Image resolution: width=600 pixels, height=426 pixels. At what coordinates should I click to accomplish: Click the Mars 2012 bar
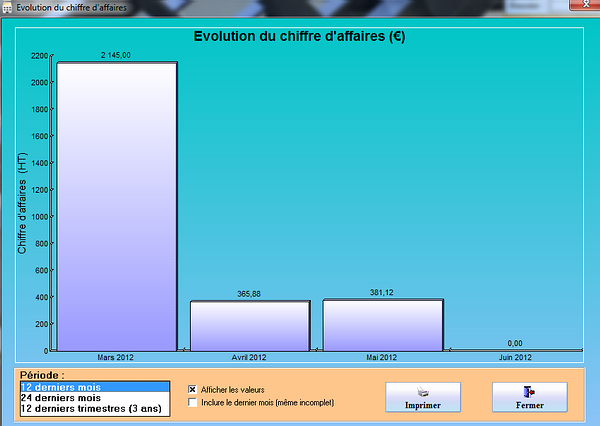pos(117,207)
